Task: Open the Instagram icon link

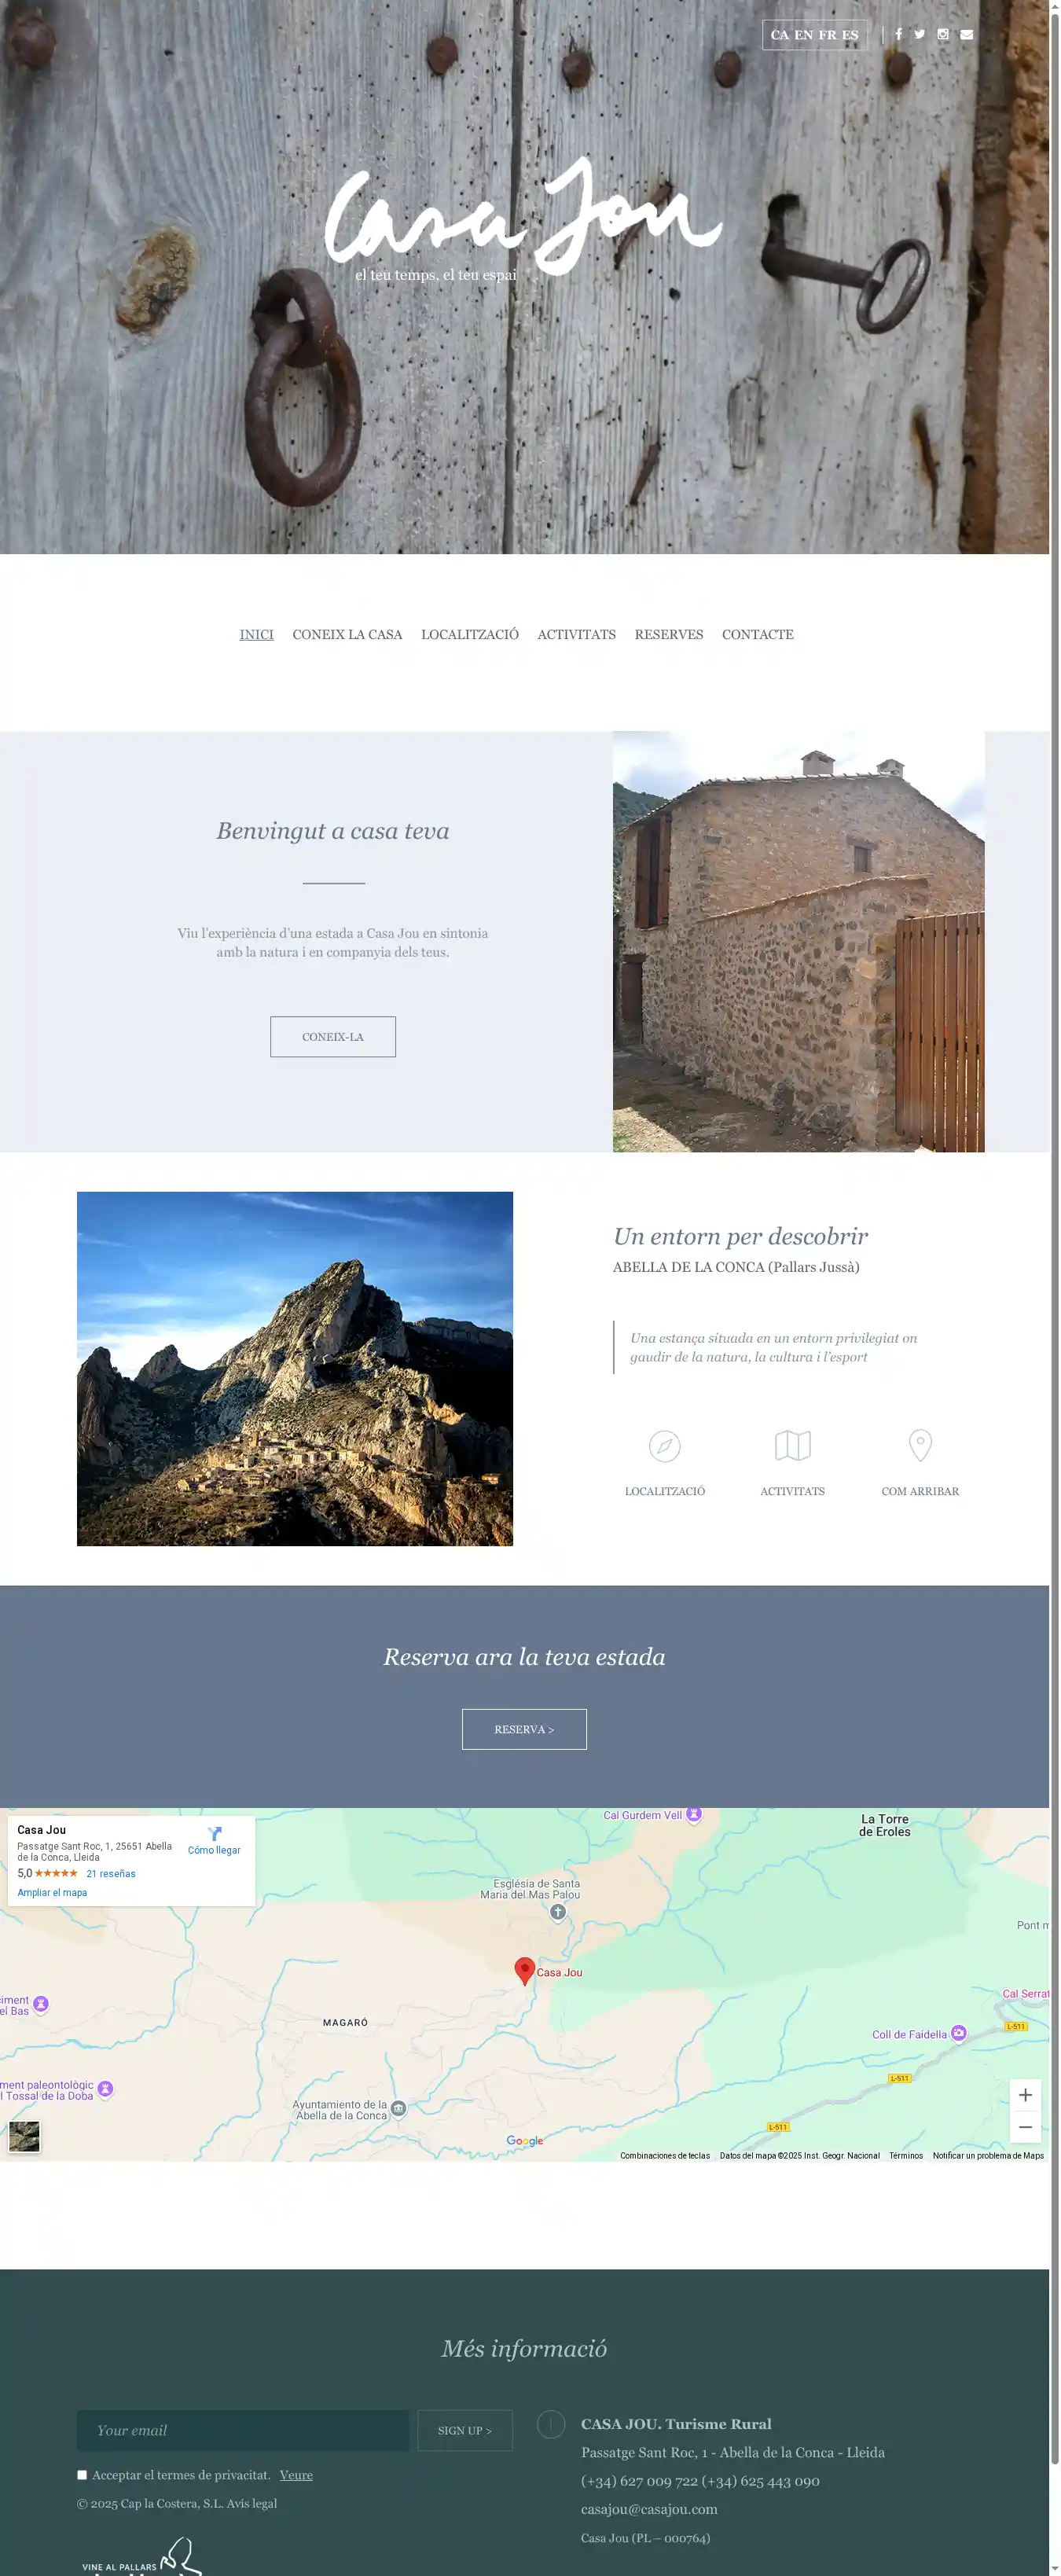Action: point(942,34)
